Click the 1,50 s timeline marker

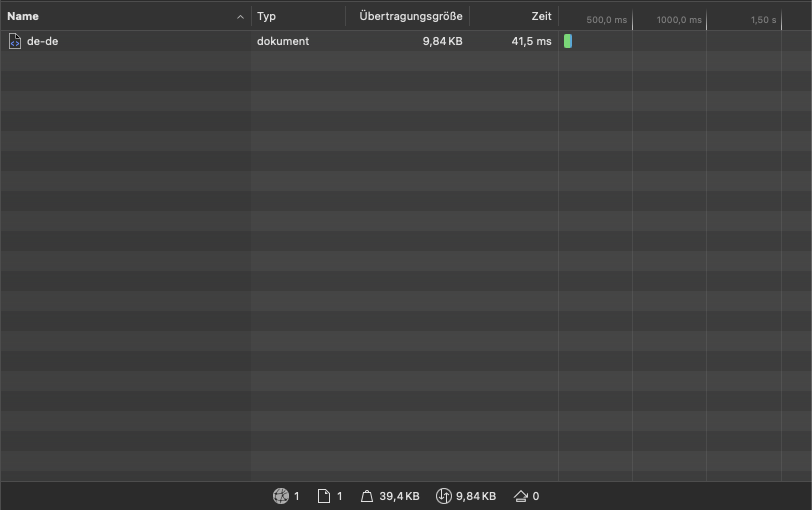[x=763, y=20]
